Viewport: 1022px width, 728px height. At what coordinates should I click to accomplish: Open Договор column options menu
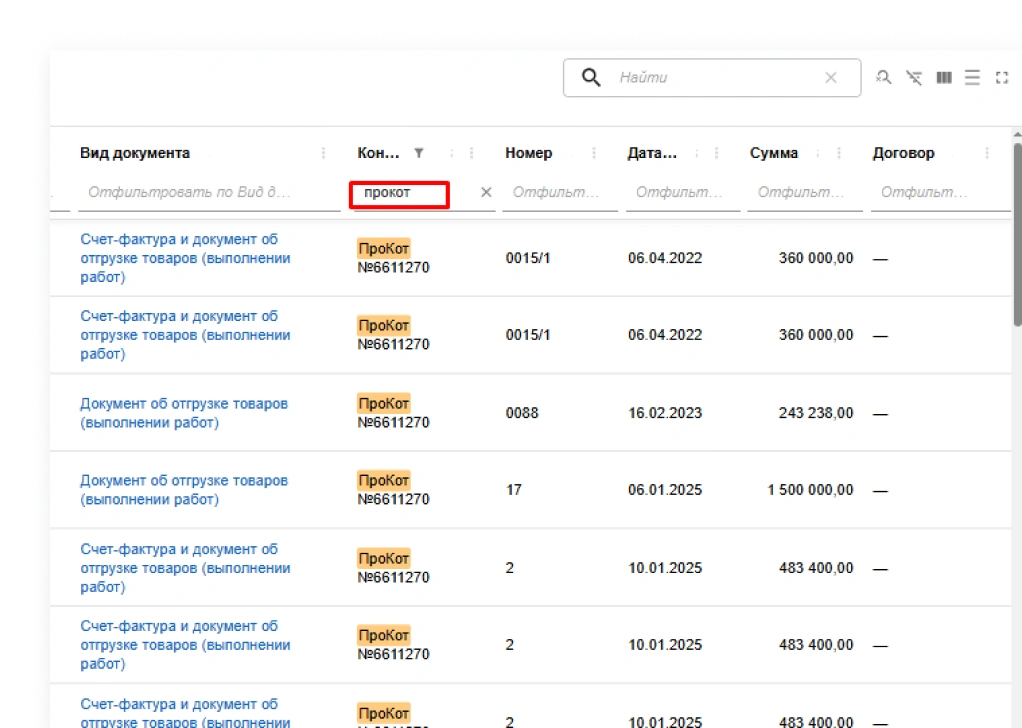(987, 153)
